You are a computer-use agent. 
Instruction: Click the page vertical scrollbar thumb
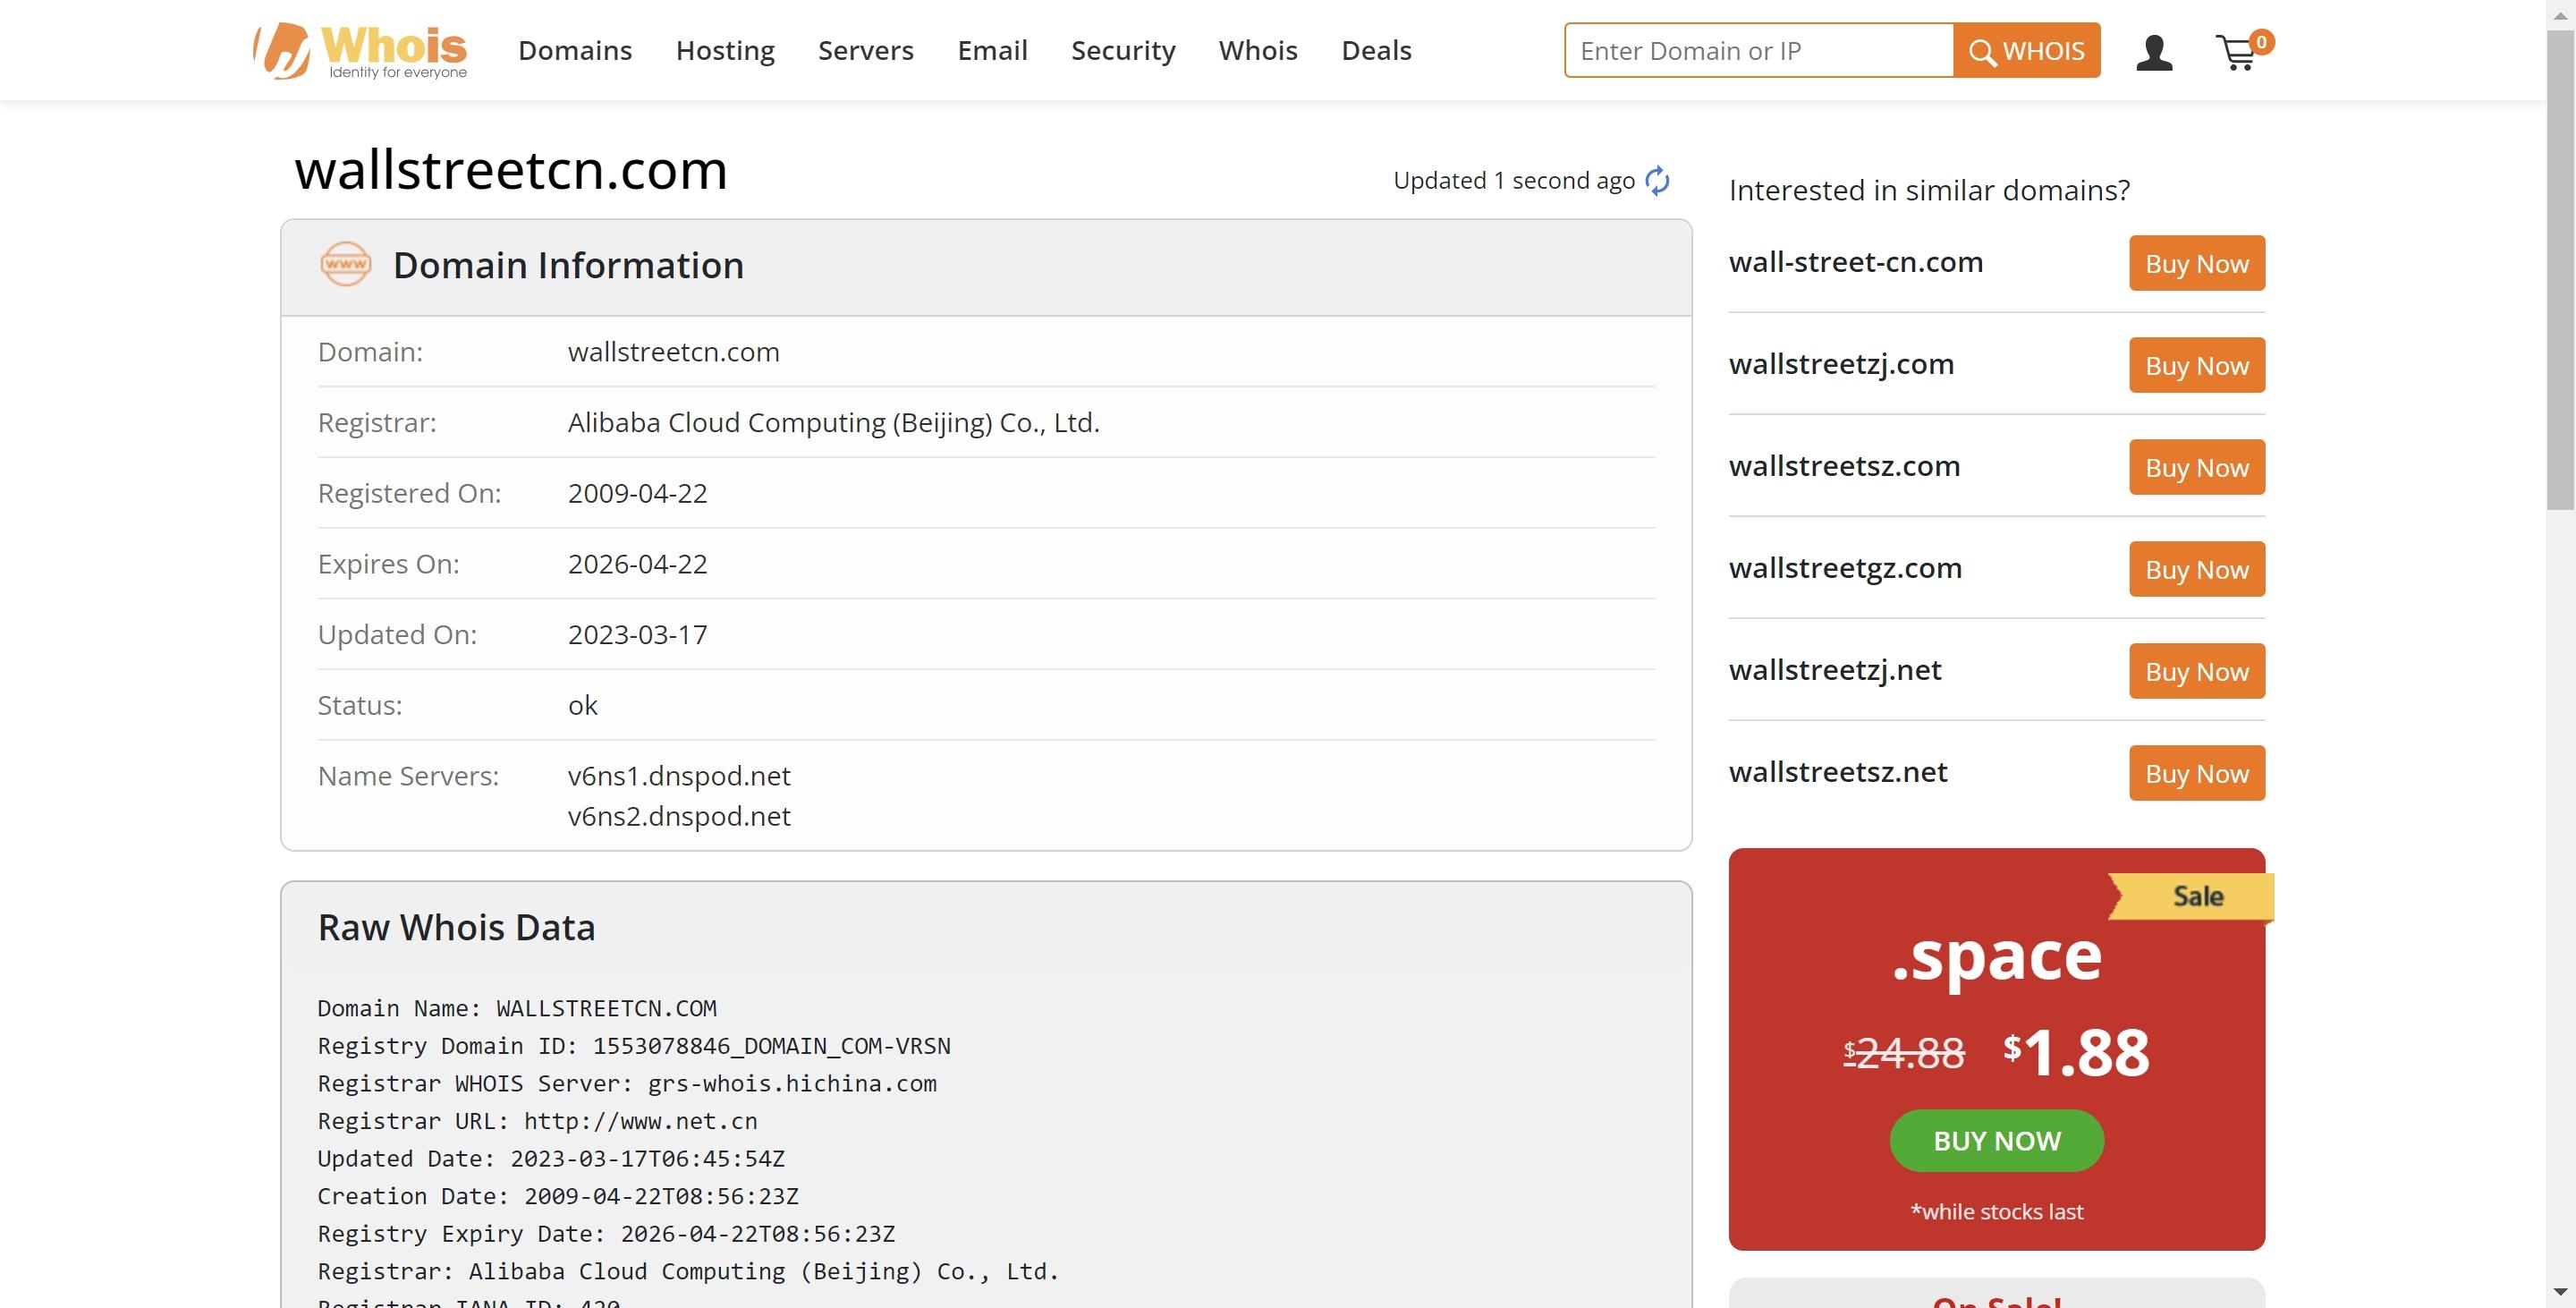(2560, 270)
